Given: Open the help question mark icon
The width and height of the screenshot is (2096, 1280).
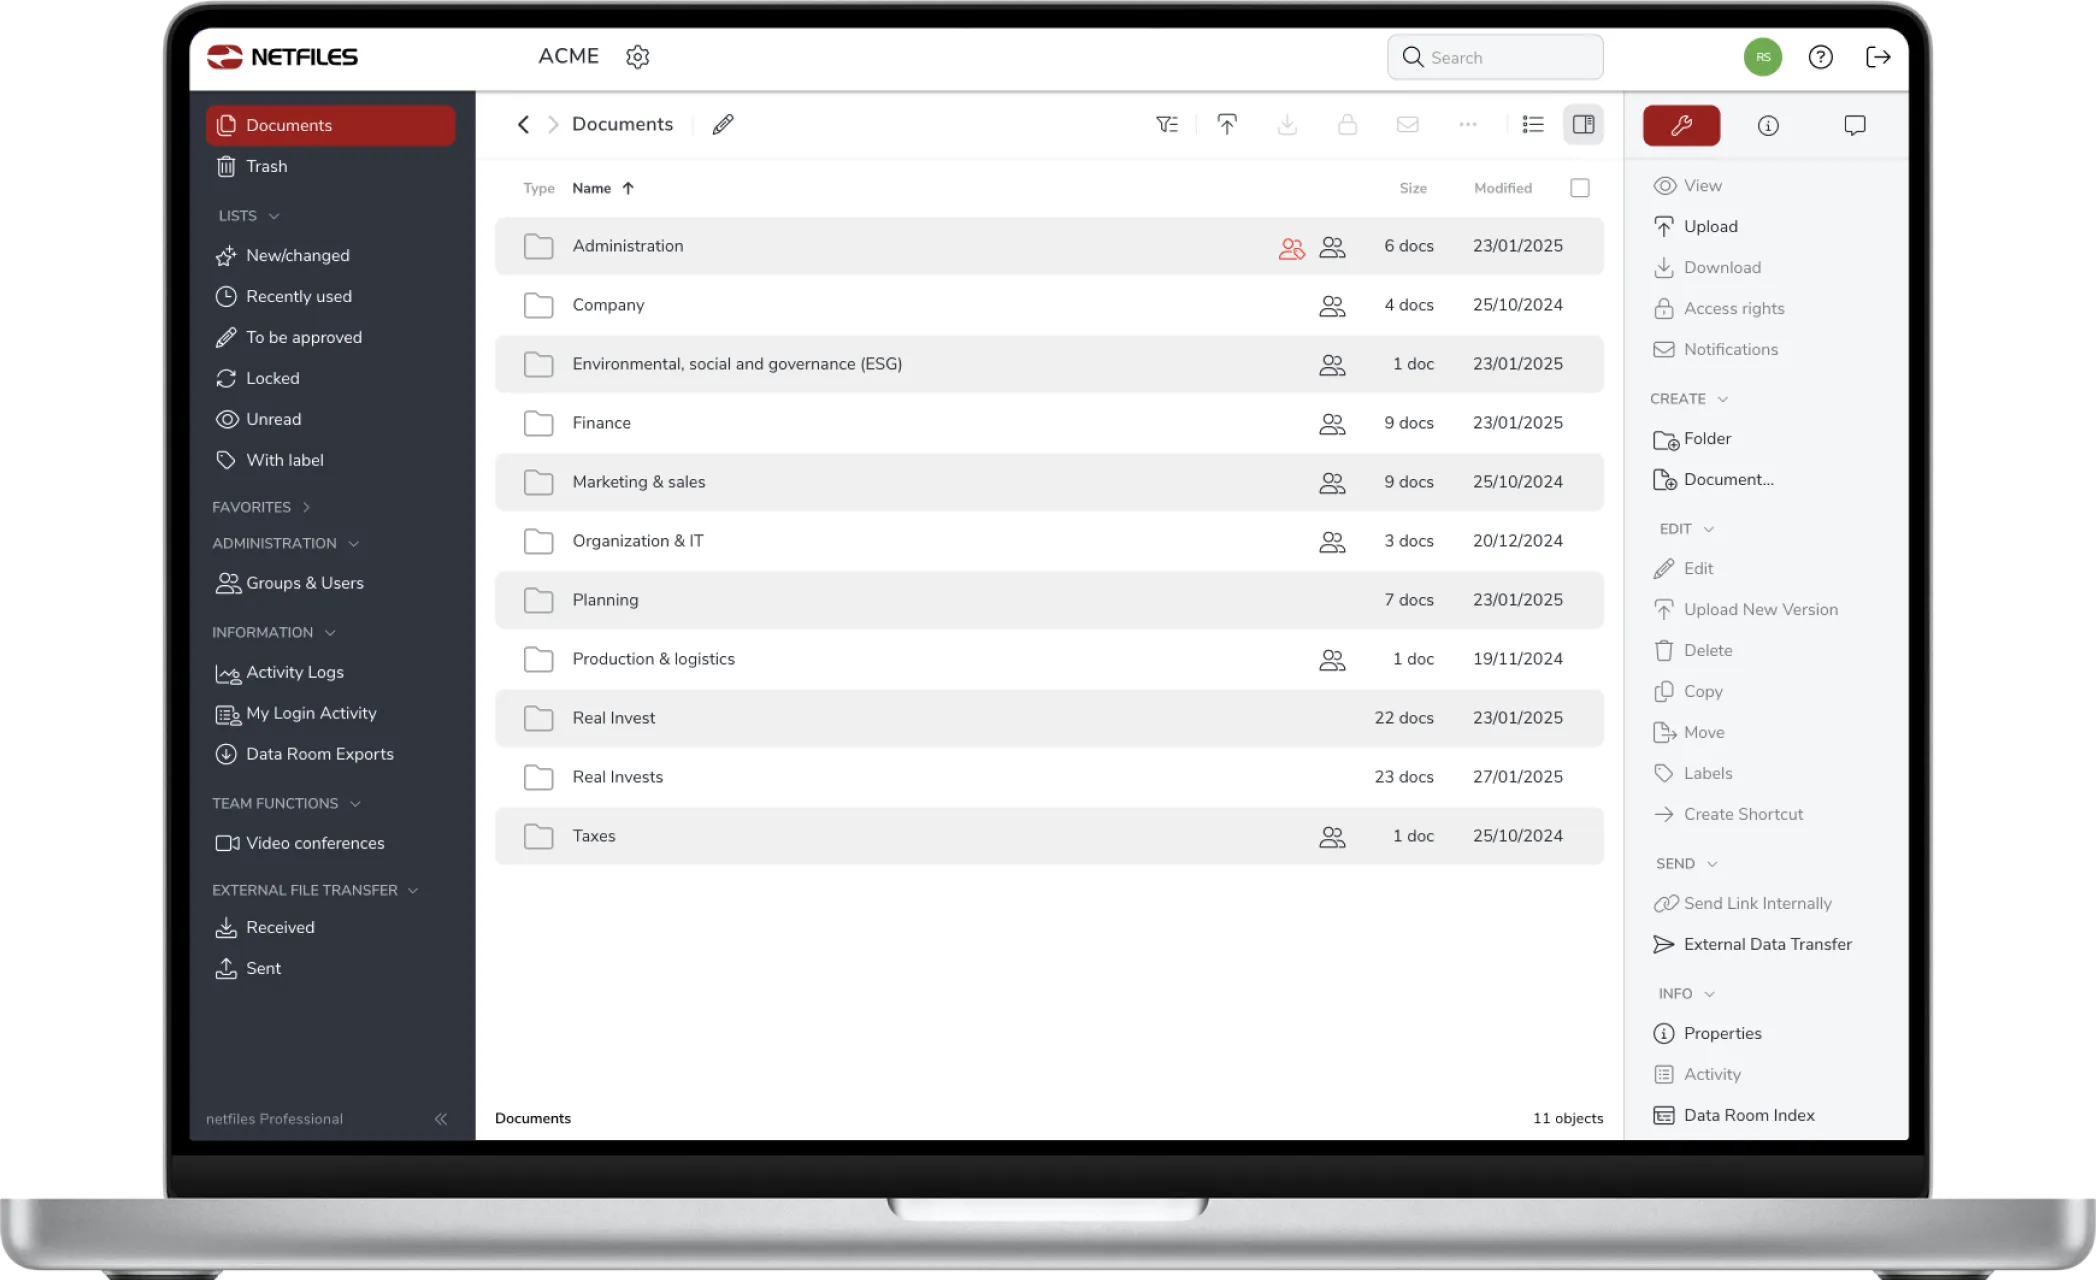Looking at the screenshot, I should (1820, 57).
